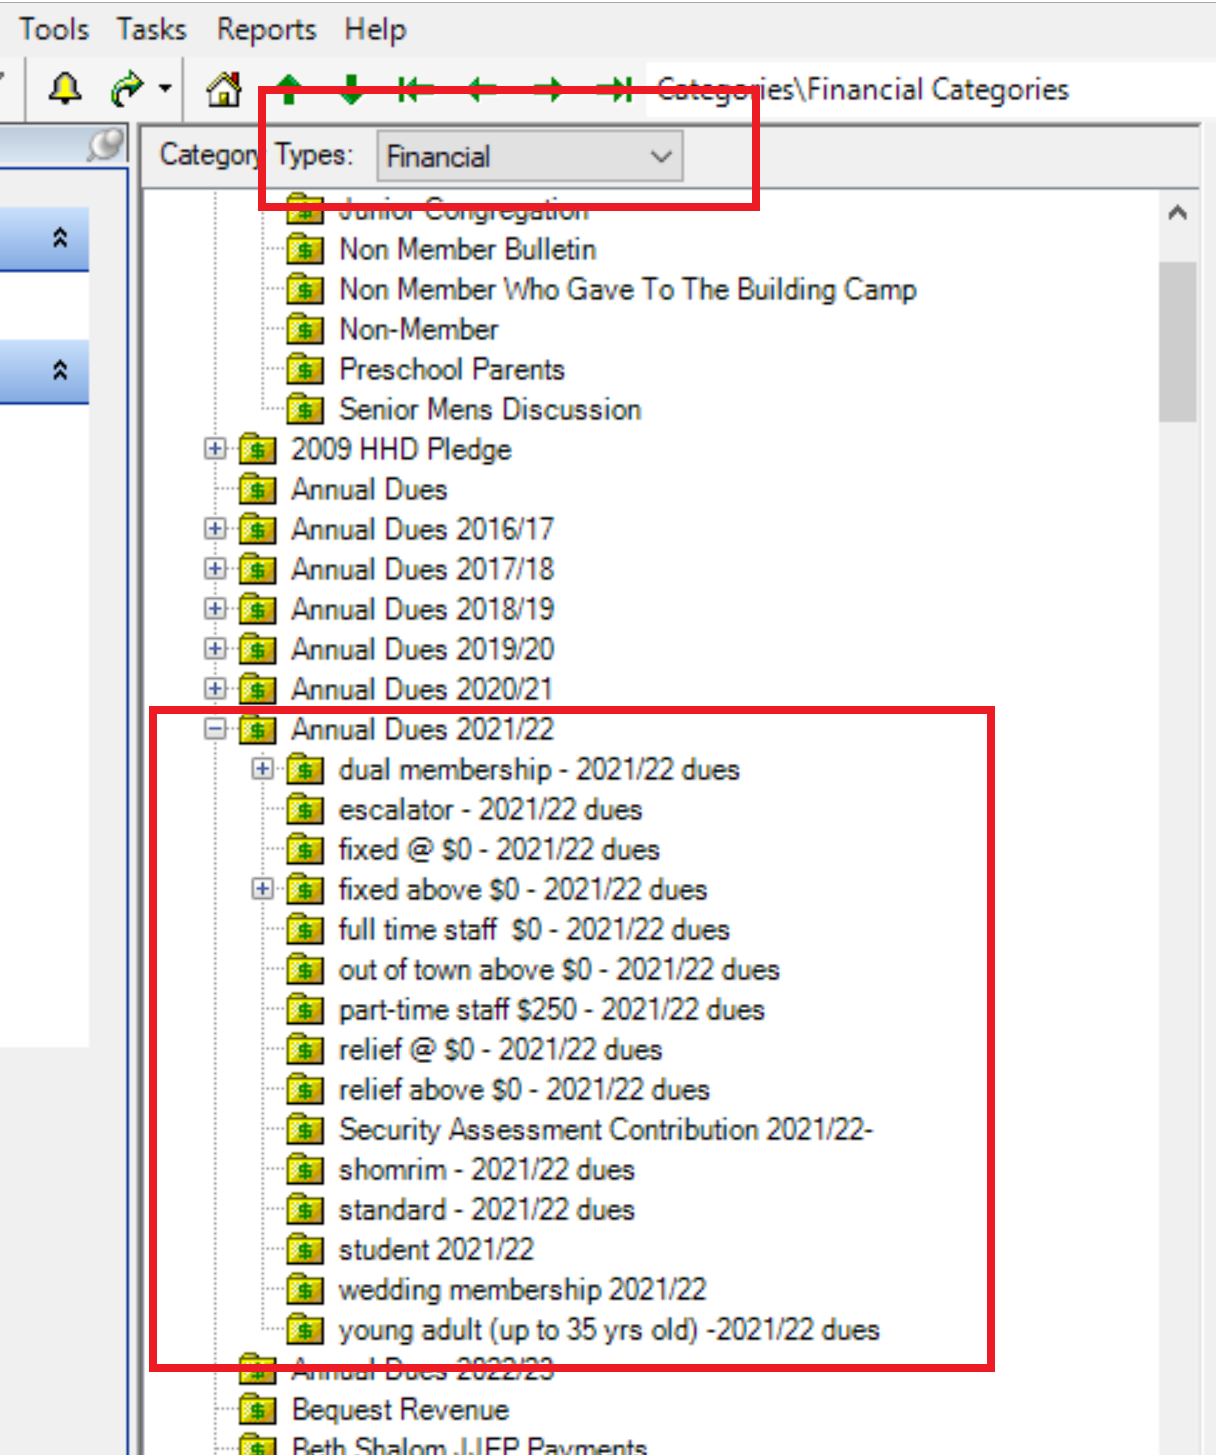The image size is (1216, 1455).
Task: Click the green down arrow navigation icon
Action: coord(352,88)
